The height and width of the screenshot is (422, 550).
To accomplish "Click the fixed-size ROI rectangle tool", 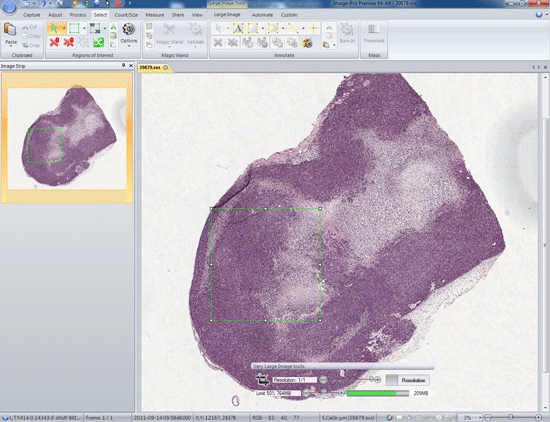I will pos(94,28).
